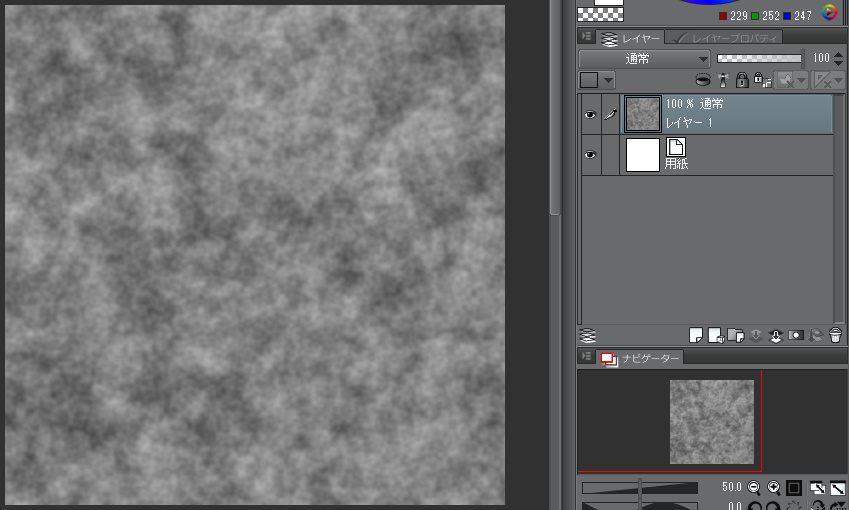
Task: Toggle set as reference layer (lighthouse icon)
Action: 723,81
